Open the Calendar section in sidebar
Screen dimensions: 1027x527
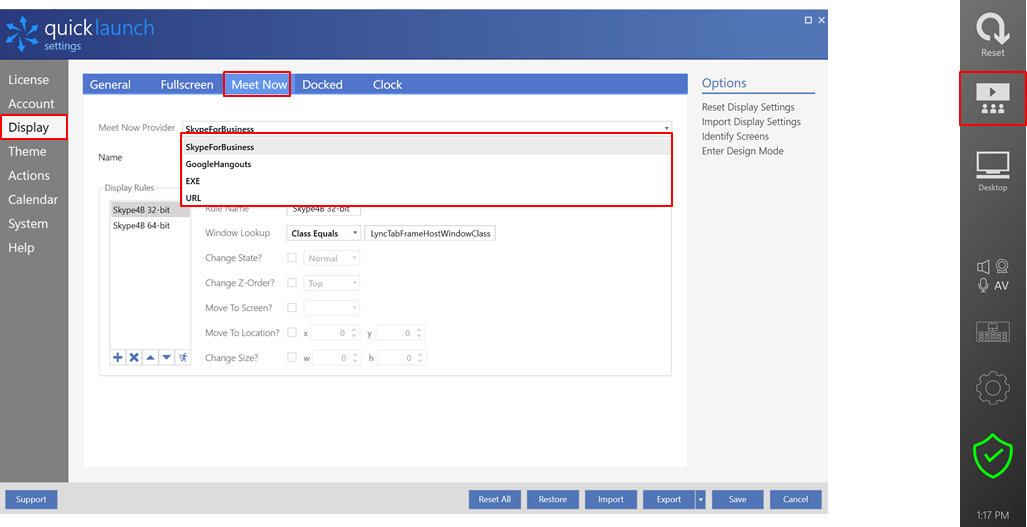pyautogui.click(x=34, y=200)
